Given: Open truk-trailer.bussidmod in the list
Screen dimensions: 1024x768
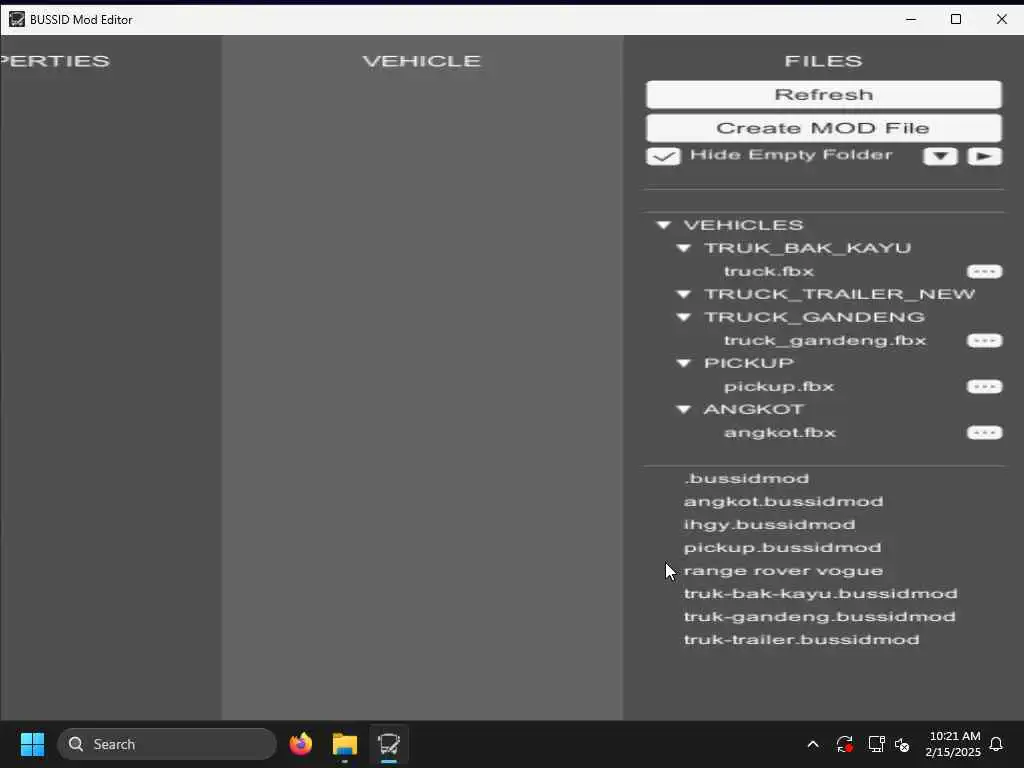Looking at the screenshot, I should click(801, 639).
